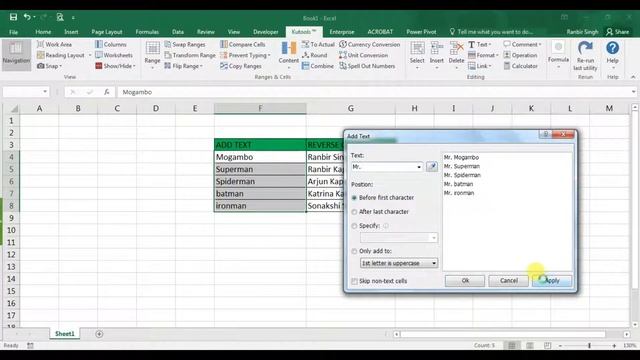The height and width of the screenshot is (360, 640).
Task: Open the Operation tool
Action: [520, 55]
